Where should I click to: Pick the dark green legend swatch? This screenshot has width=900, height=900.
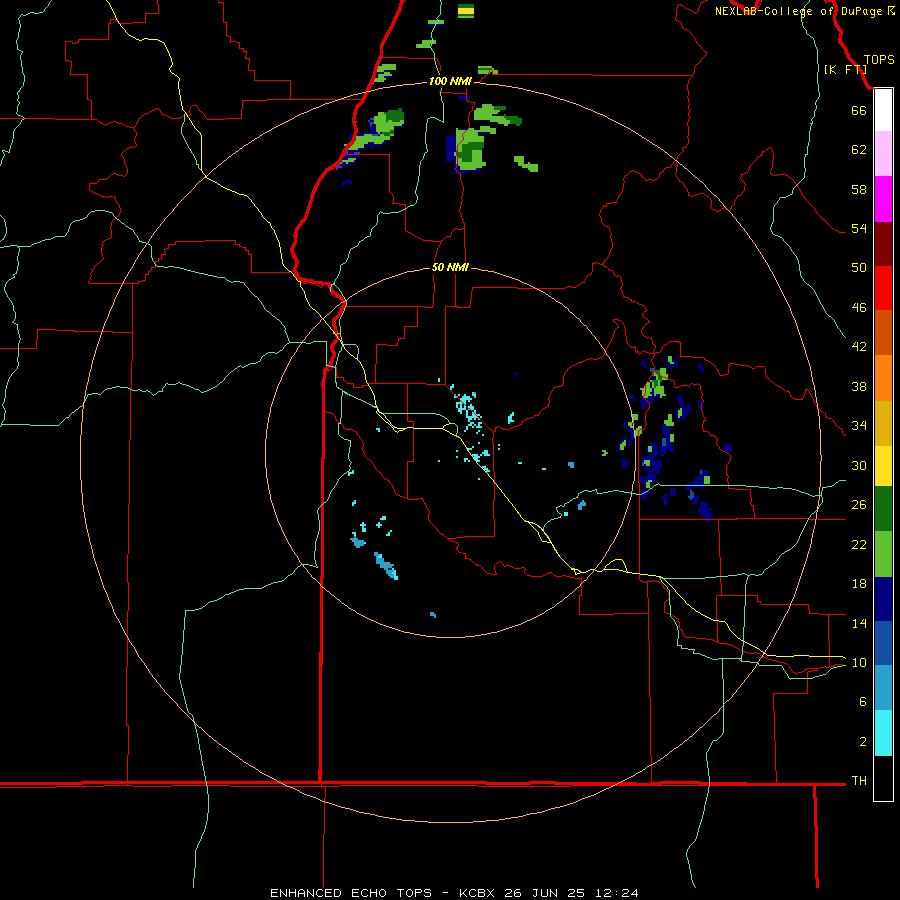tap(883, 509)
